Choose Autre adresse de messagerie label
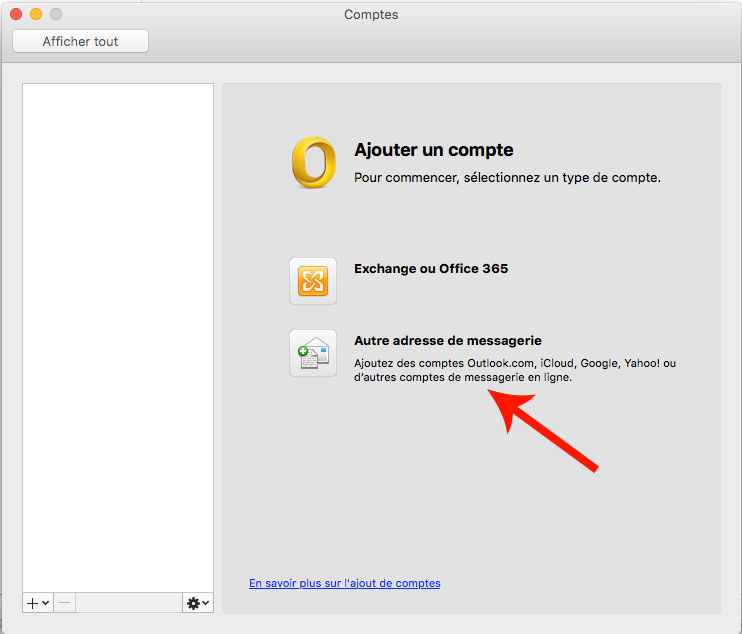This screenshot has width=742, height=634. click(447, 341)
